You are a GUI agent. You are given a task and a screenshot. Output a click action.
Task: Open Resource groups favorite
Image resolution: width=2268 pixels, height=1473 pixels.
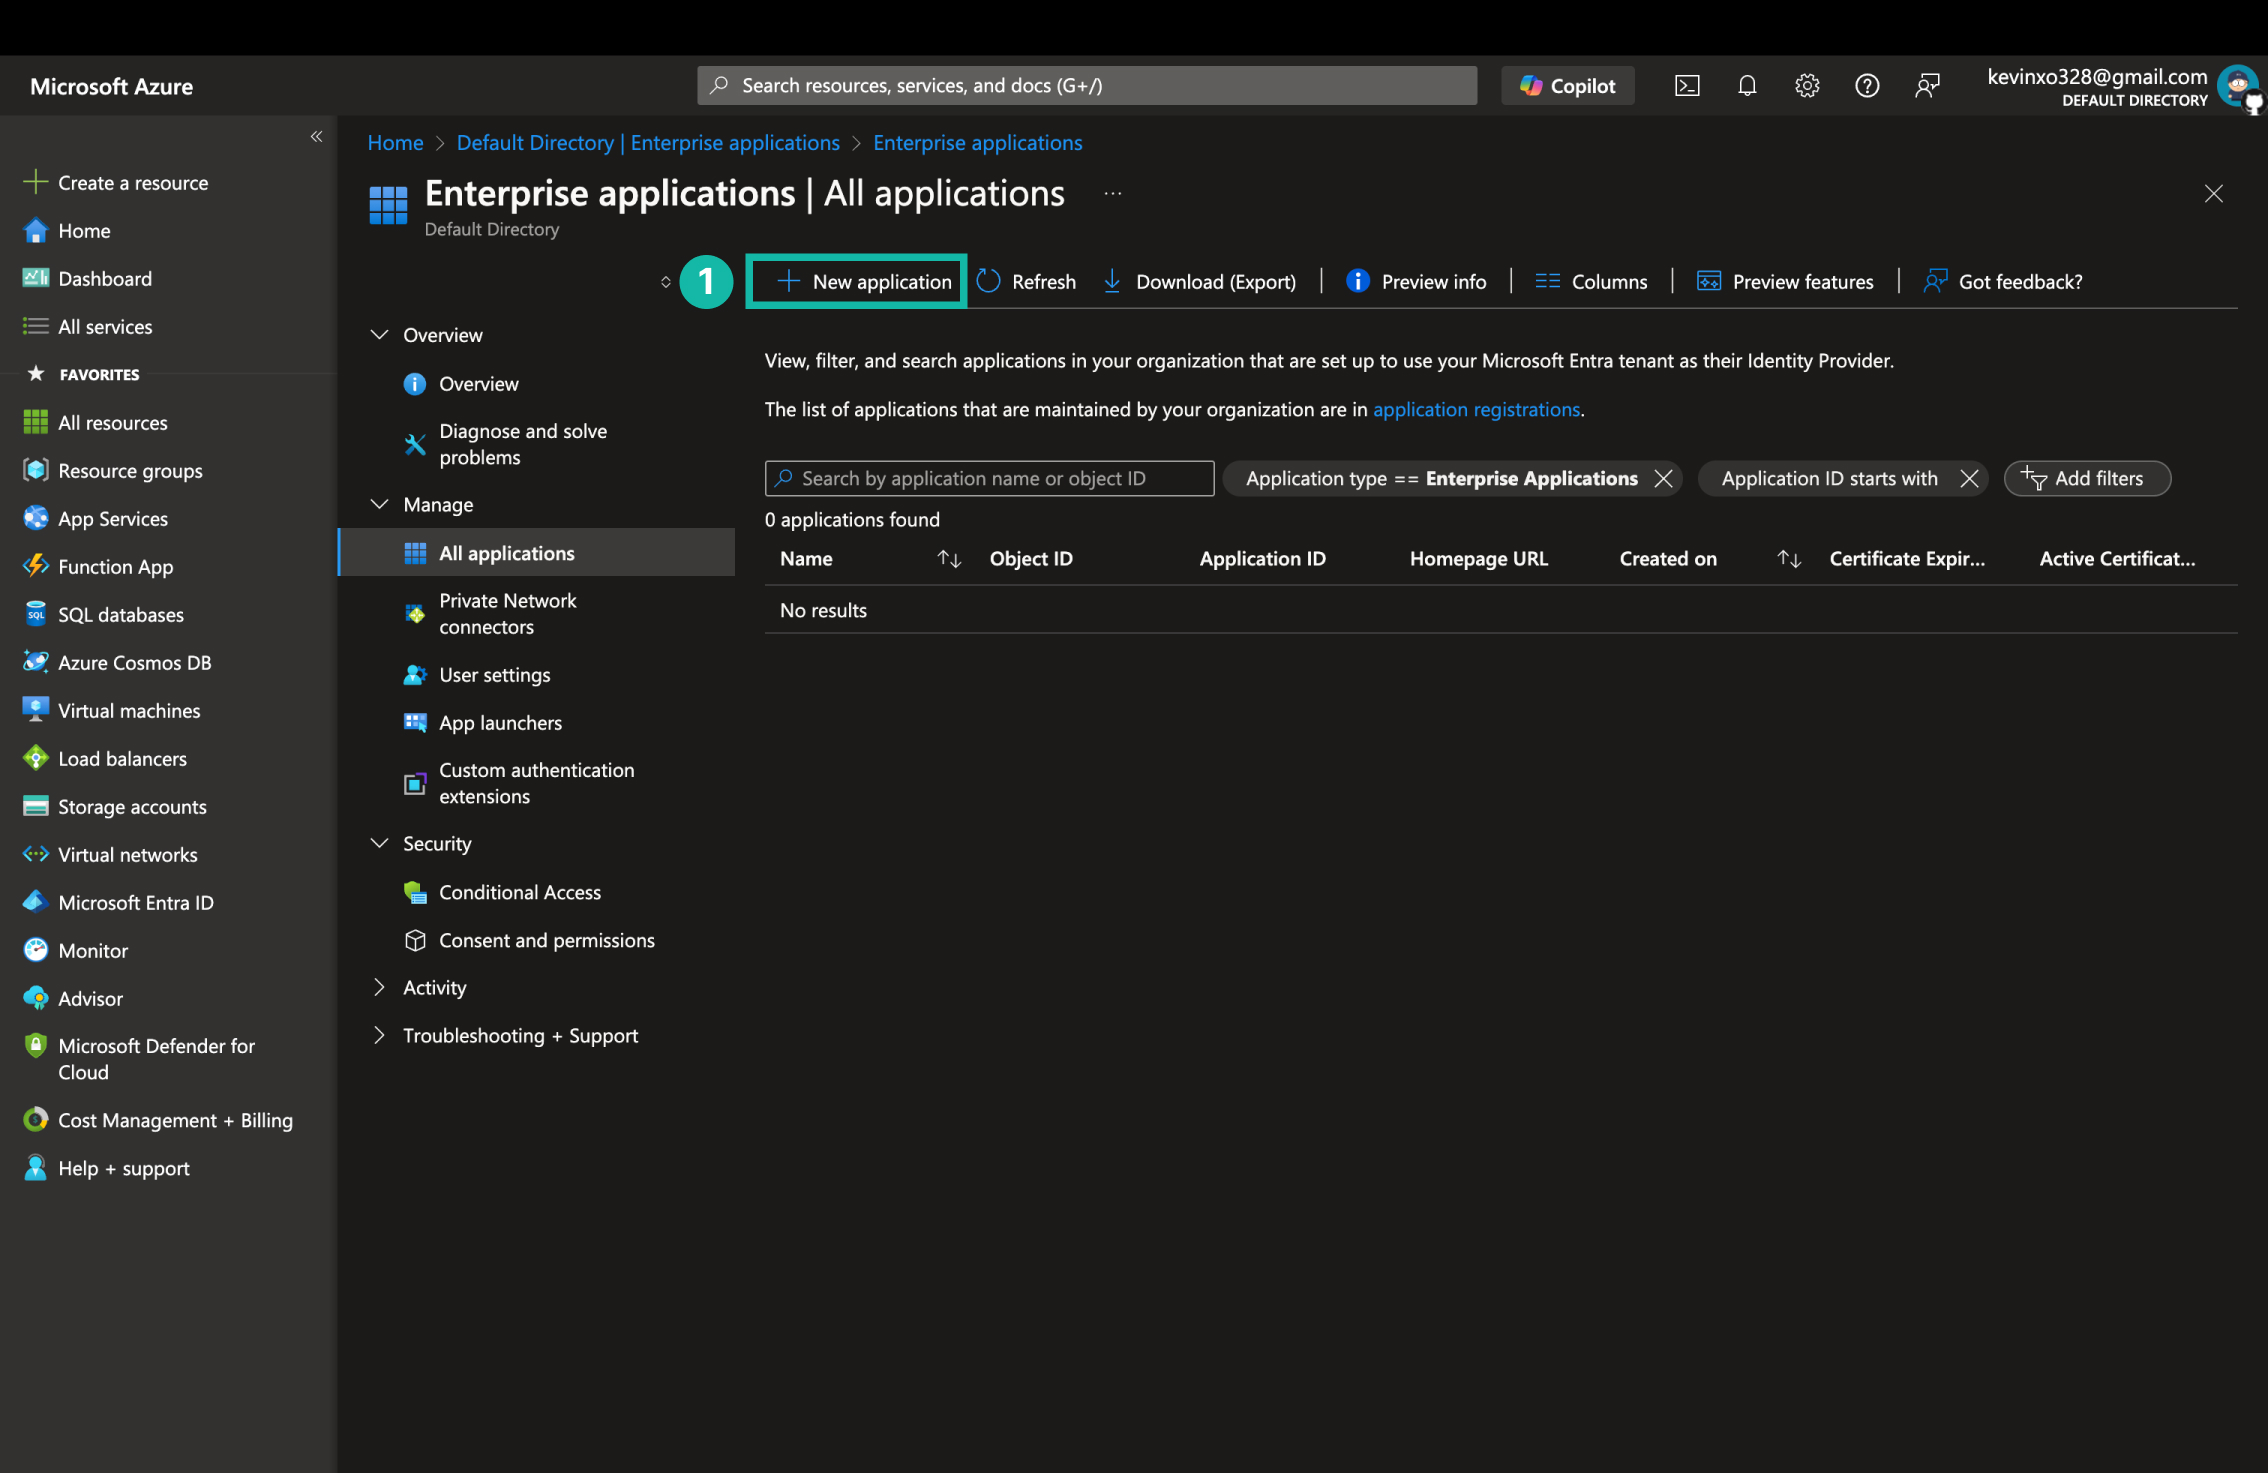[x=113, y=470]
